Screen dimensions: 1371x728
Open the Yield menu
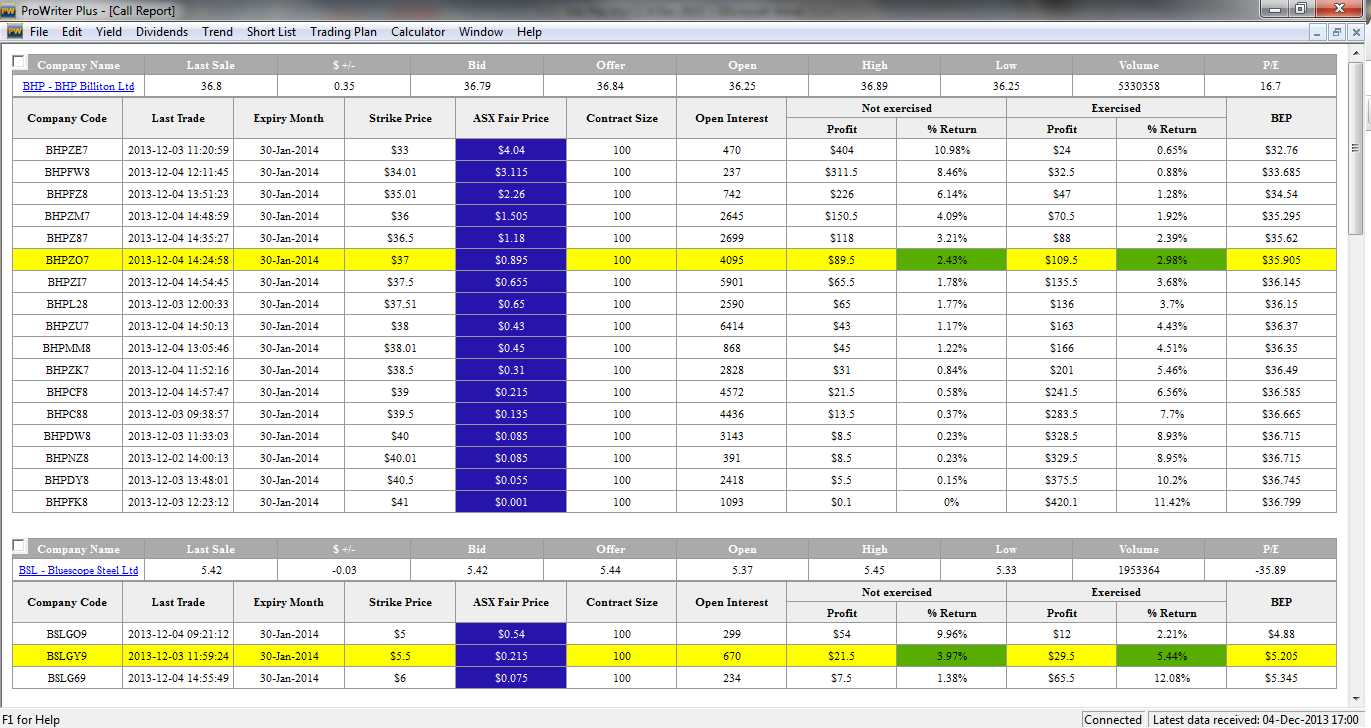coord(109,32)
